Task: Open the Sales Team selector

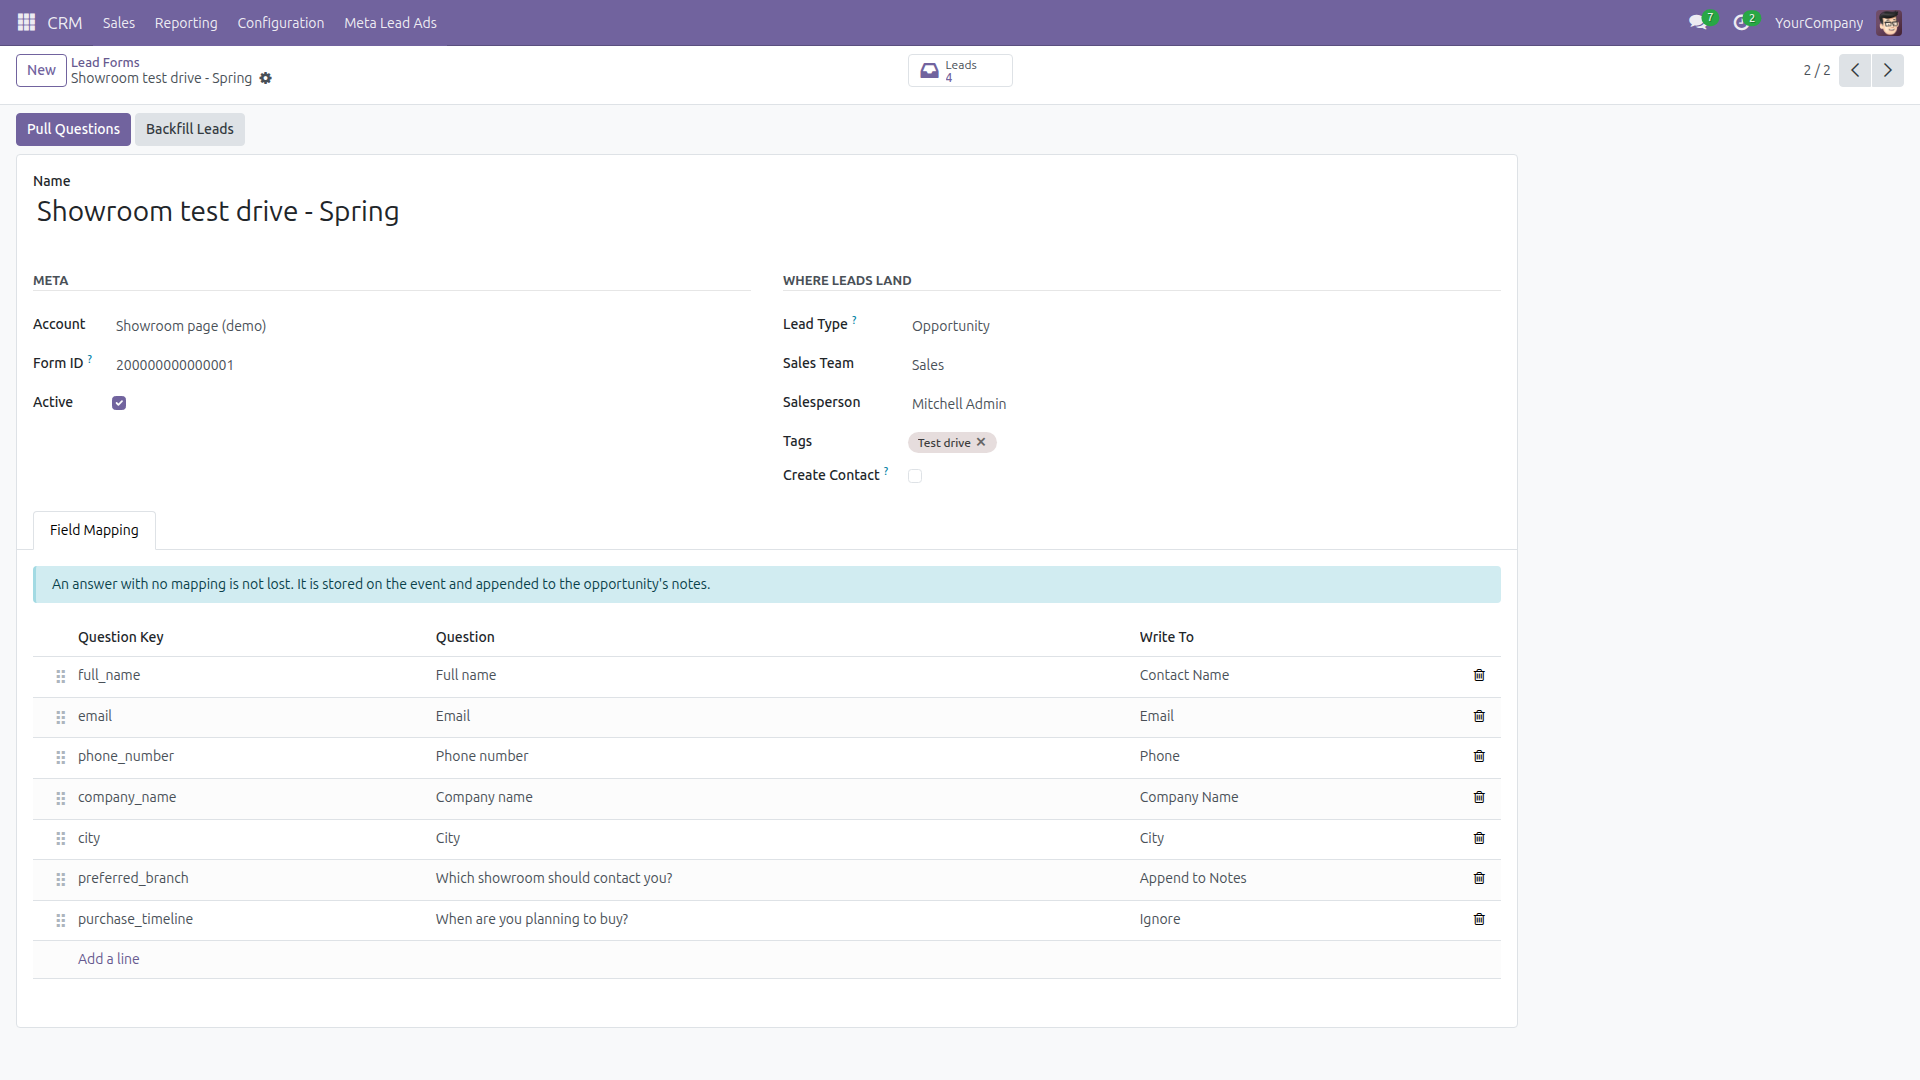Action: click(1205, 365)
